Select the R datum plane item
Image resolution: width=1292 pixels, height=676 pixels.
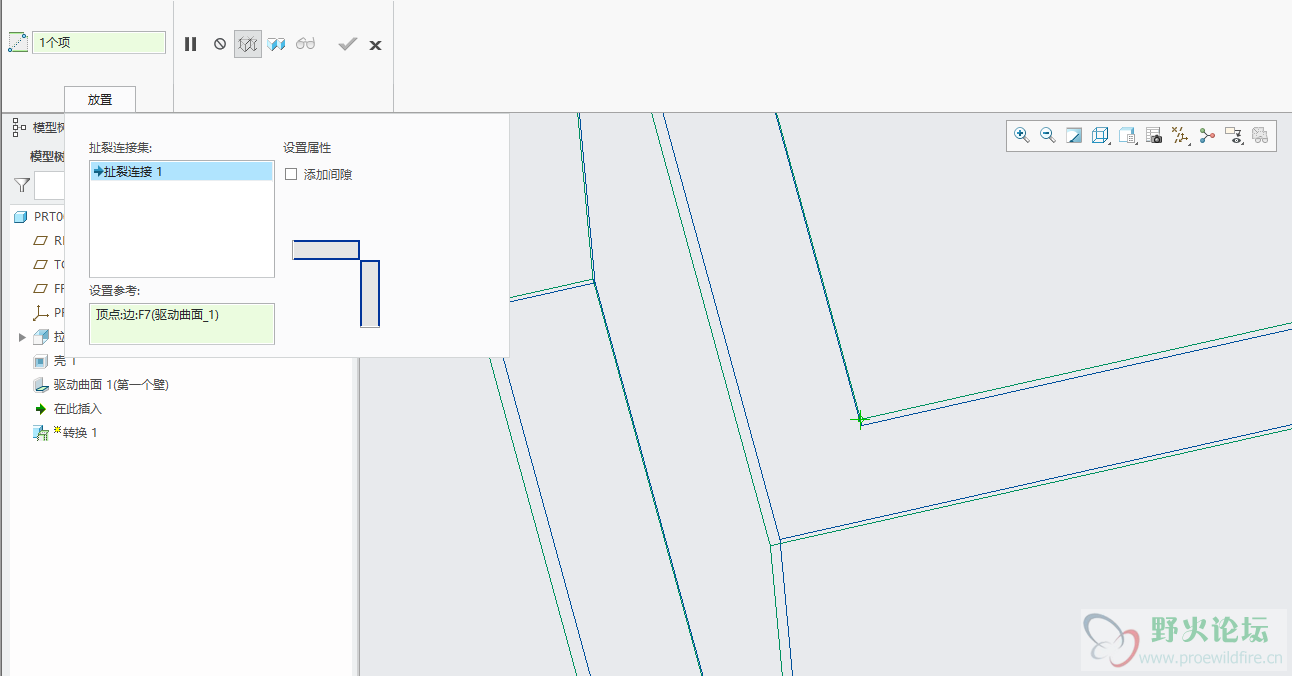pos(49,241)
